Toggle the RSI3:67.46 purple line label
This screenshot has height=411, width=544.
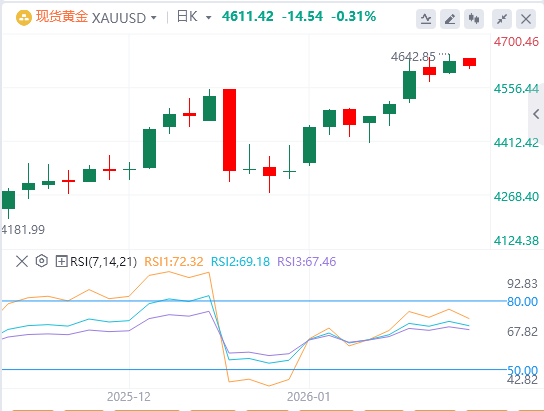click(307, 262)
